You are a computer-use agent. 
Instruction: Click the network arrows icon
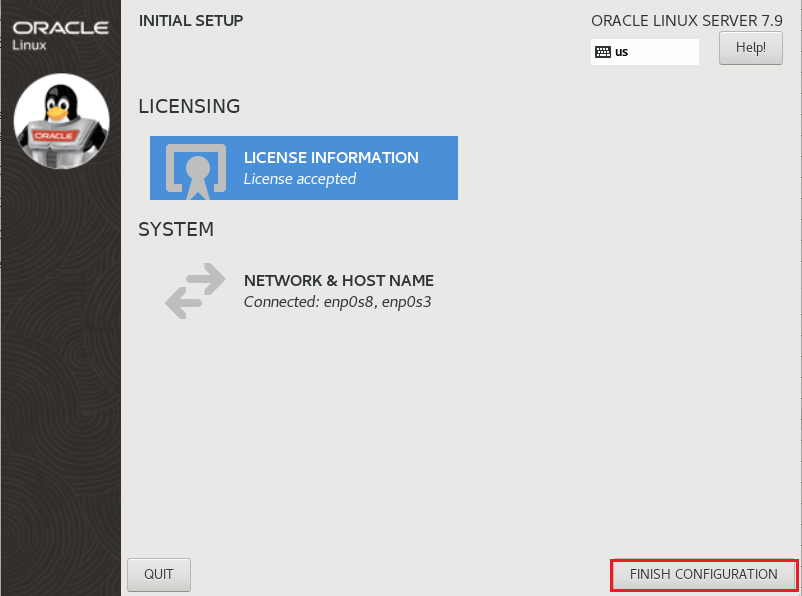[195, 291]
